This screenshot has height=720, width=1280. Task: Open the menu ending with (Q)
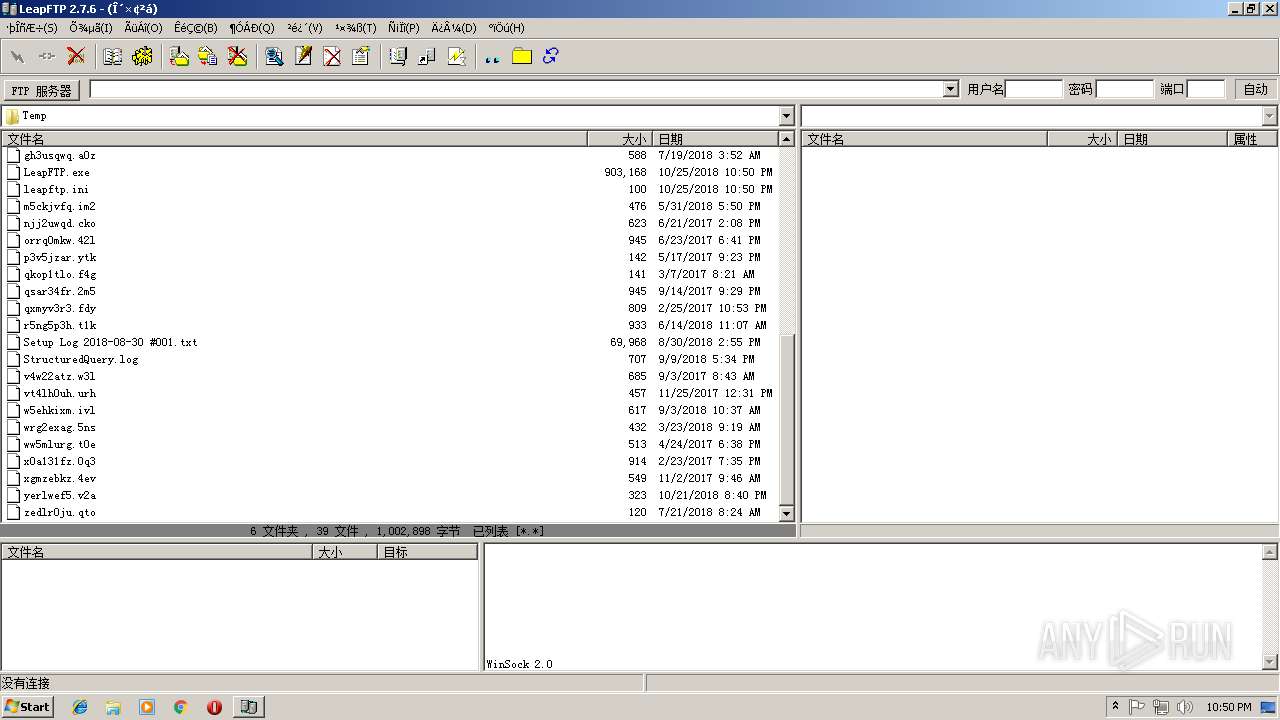point(252,28)
